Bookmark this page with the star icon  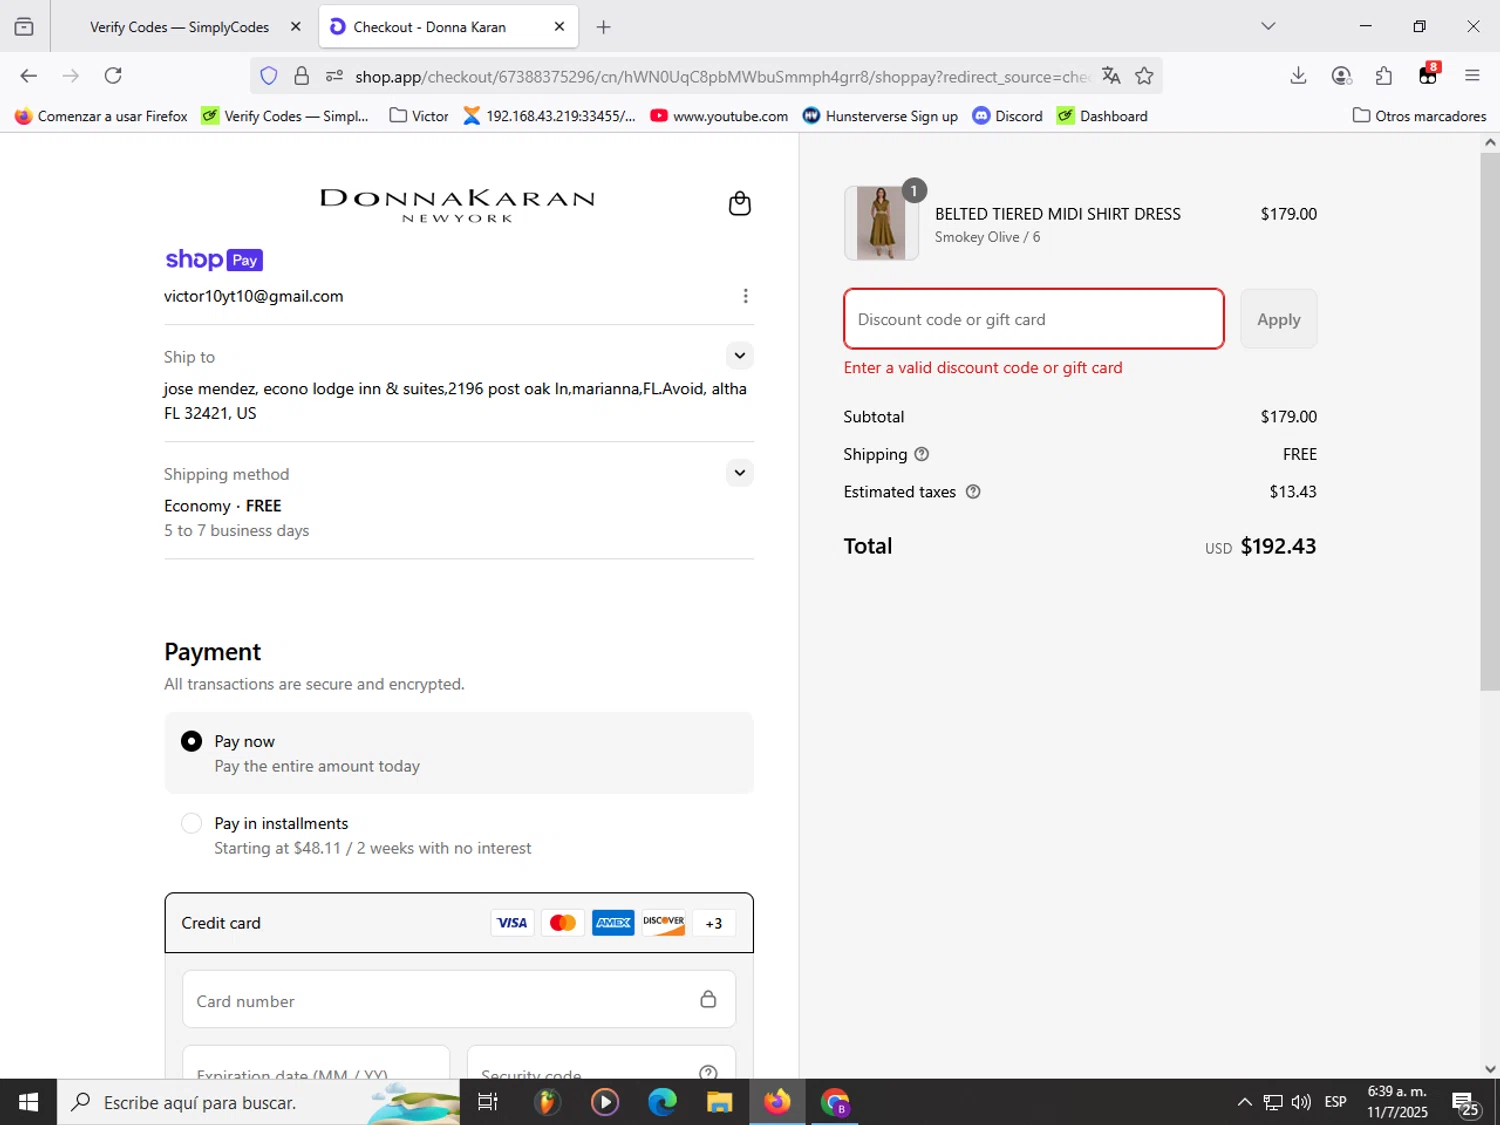(x=1144, y=76)
